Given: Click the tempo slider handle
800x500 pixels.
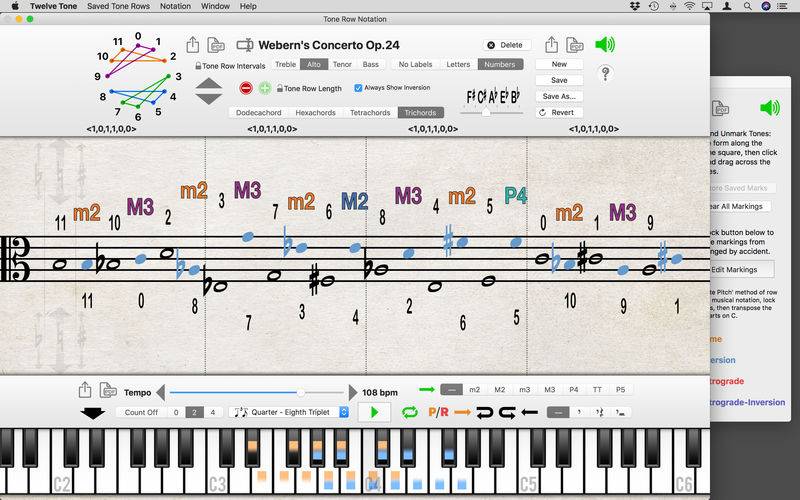Looking at the screenshot, I should [301, 392].
